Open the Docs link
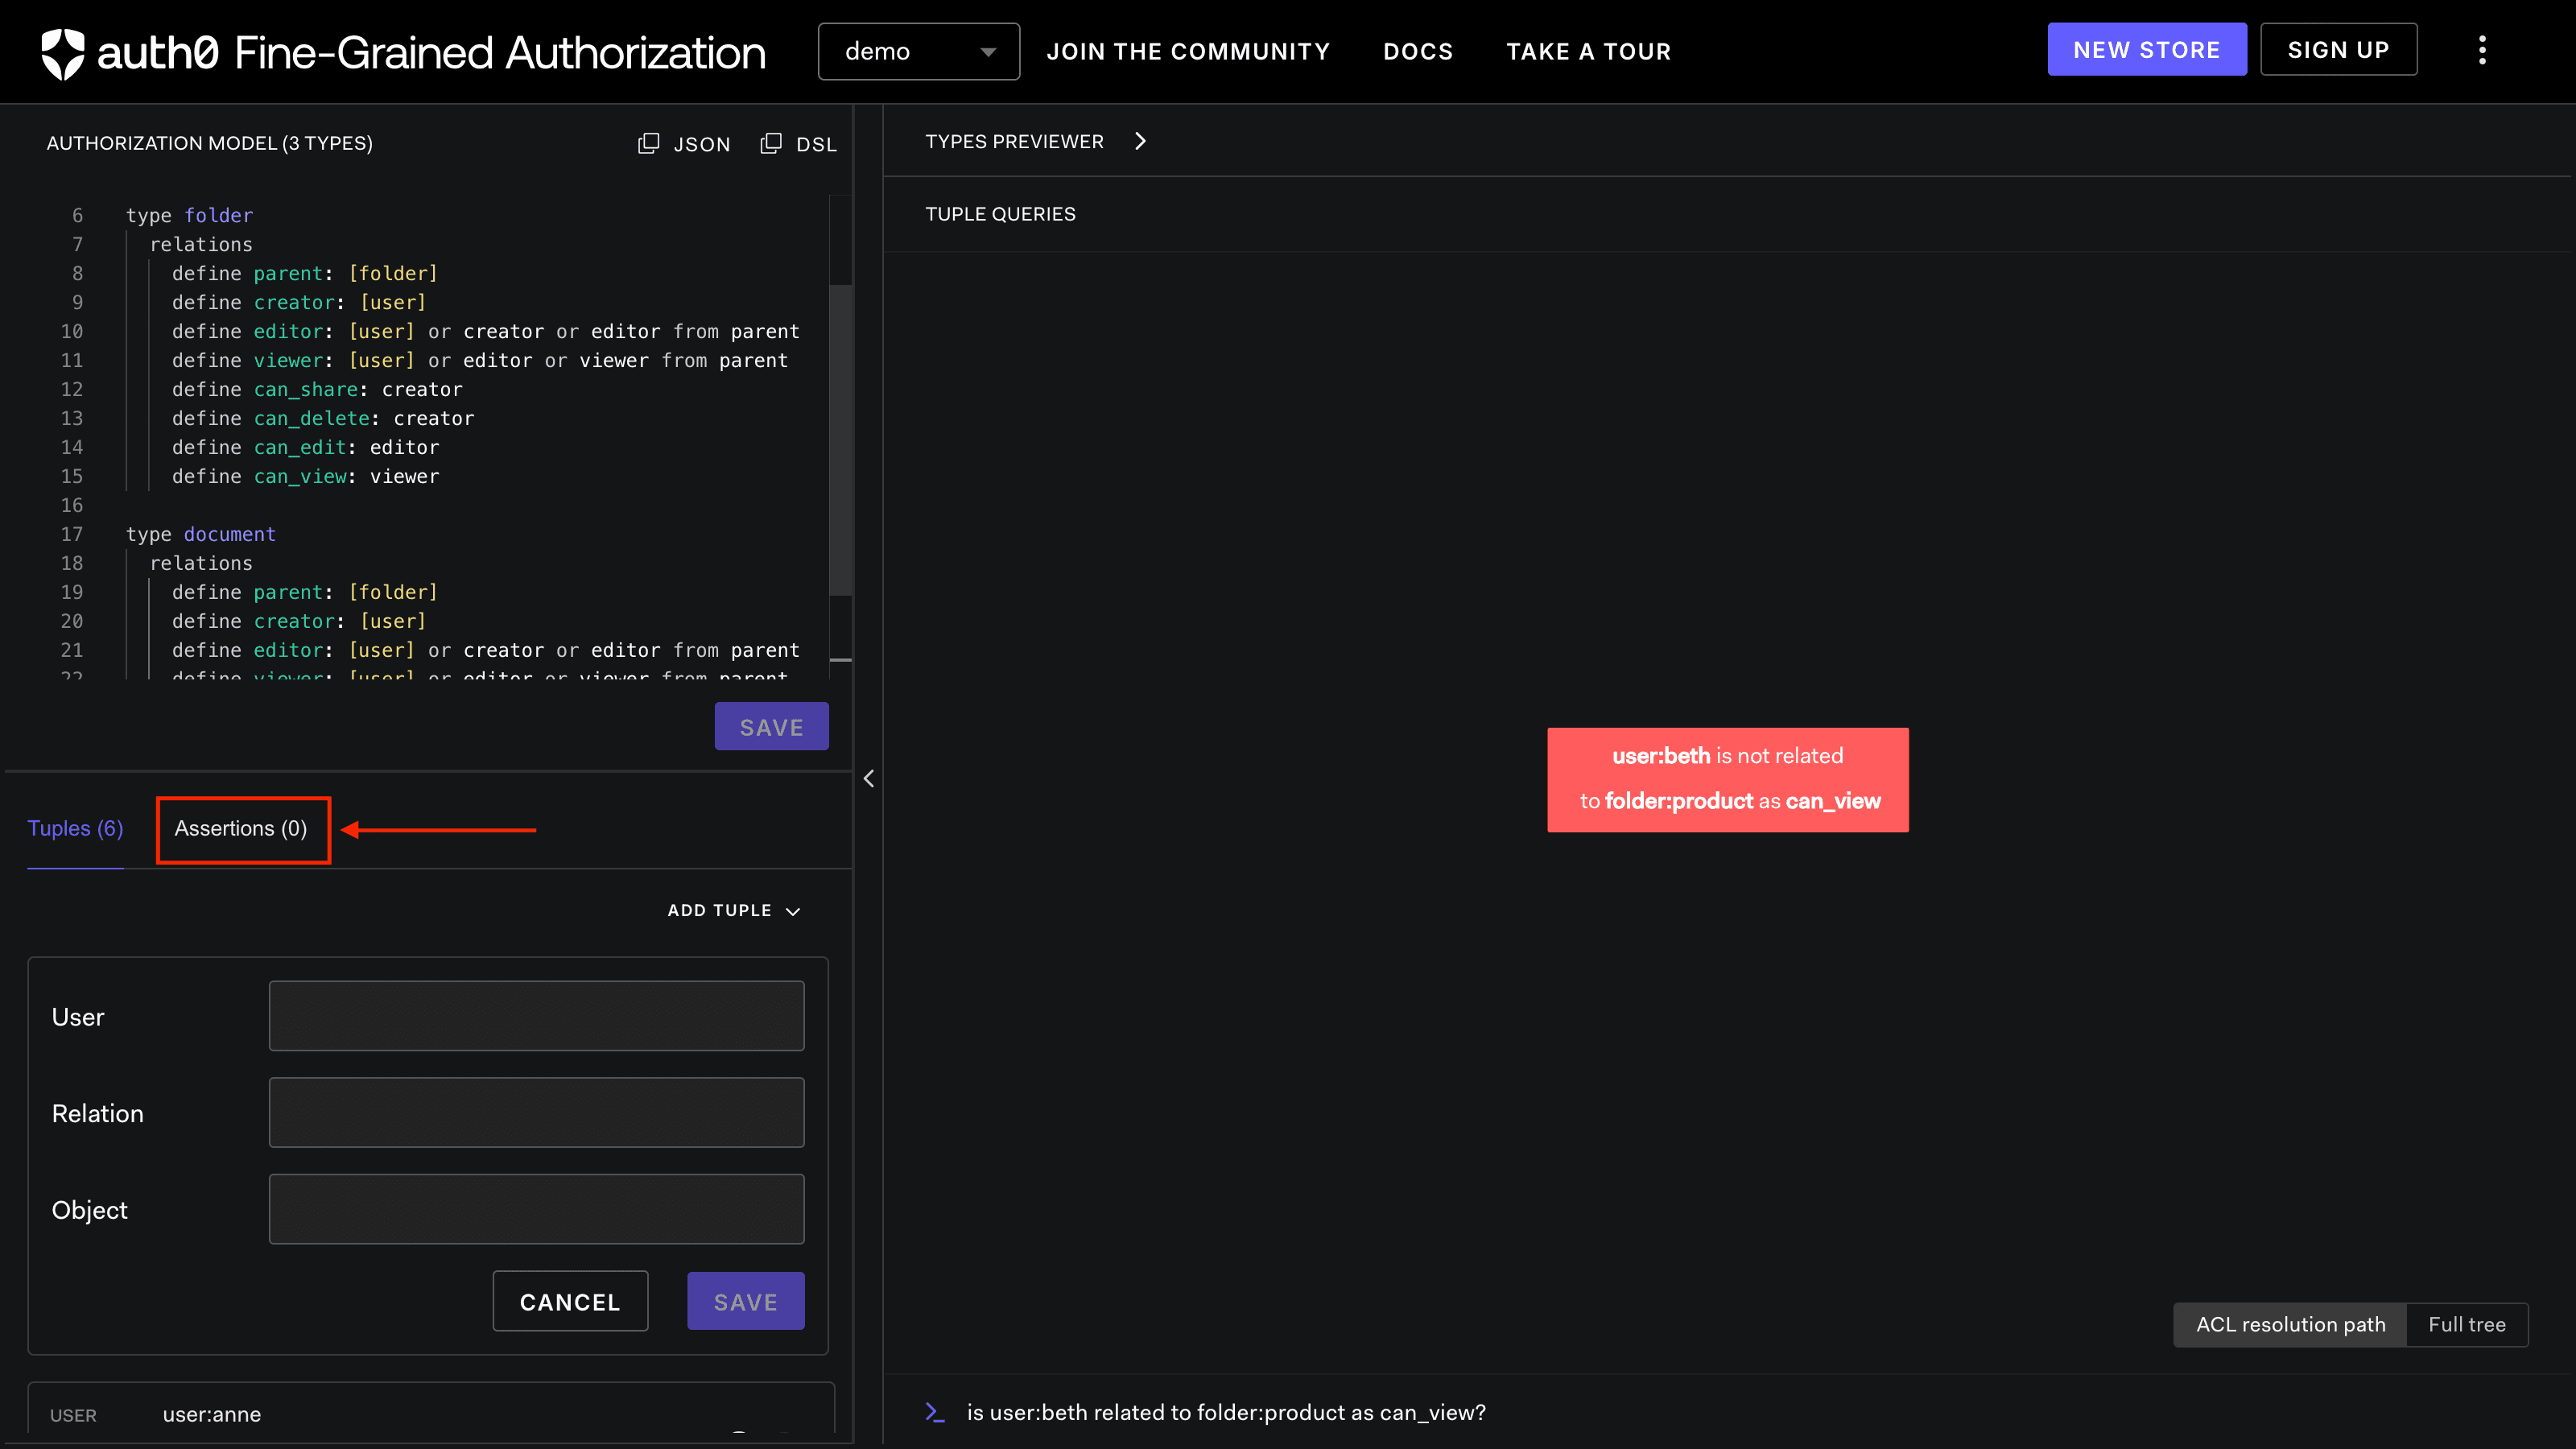 (x=1417, y=51)
